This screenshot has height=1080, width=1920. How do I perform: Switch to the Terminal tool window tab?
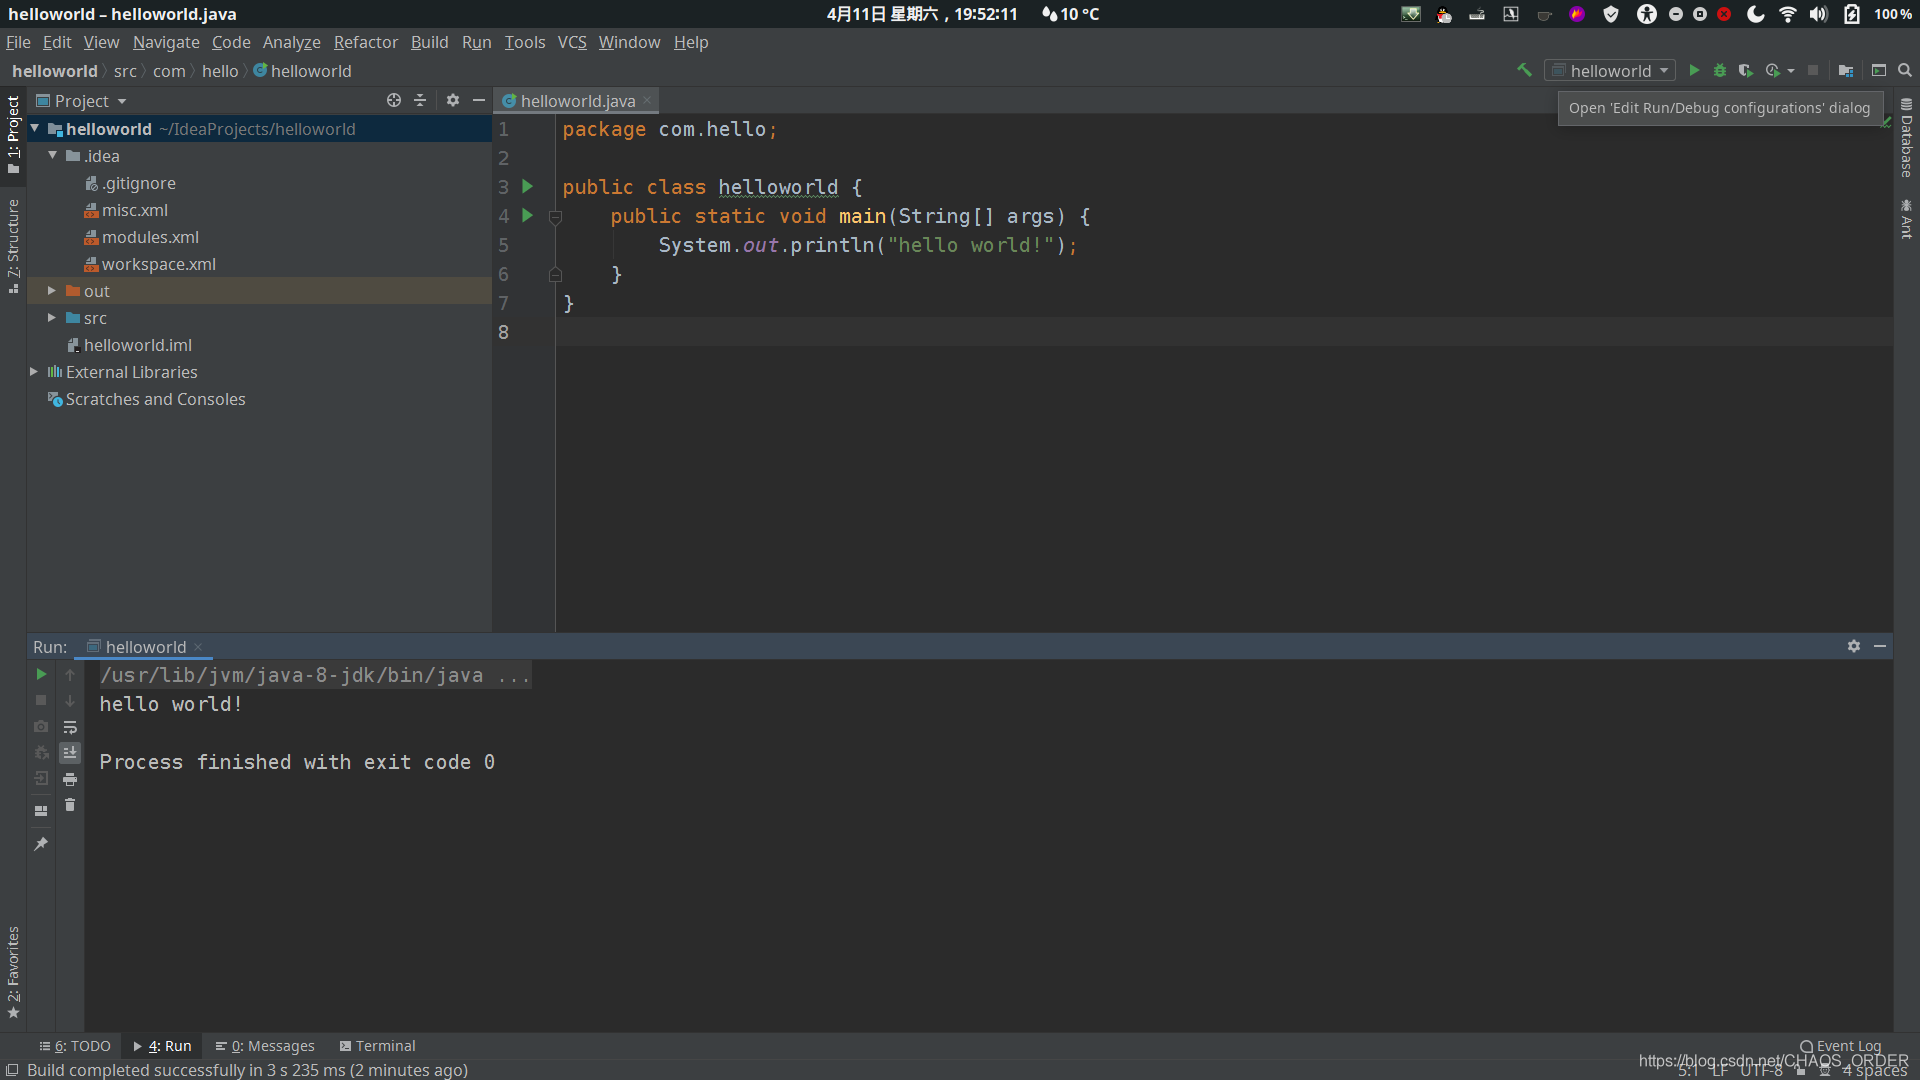(377, 1046)
